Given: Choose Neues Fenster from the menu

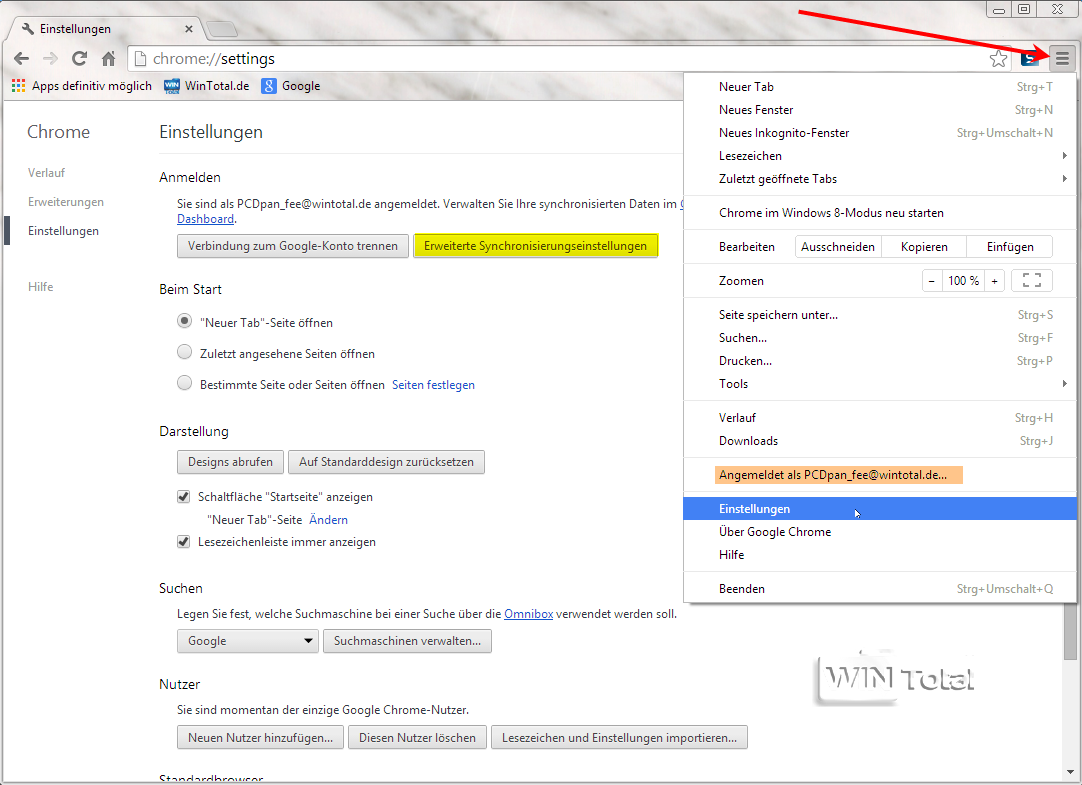Looking at the screenshot, I should pos(880,110).
